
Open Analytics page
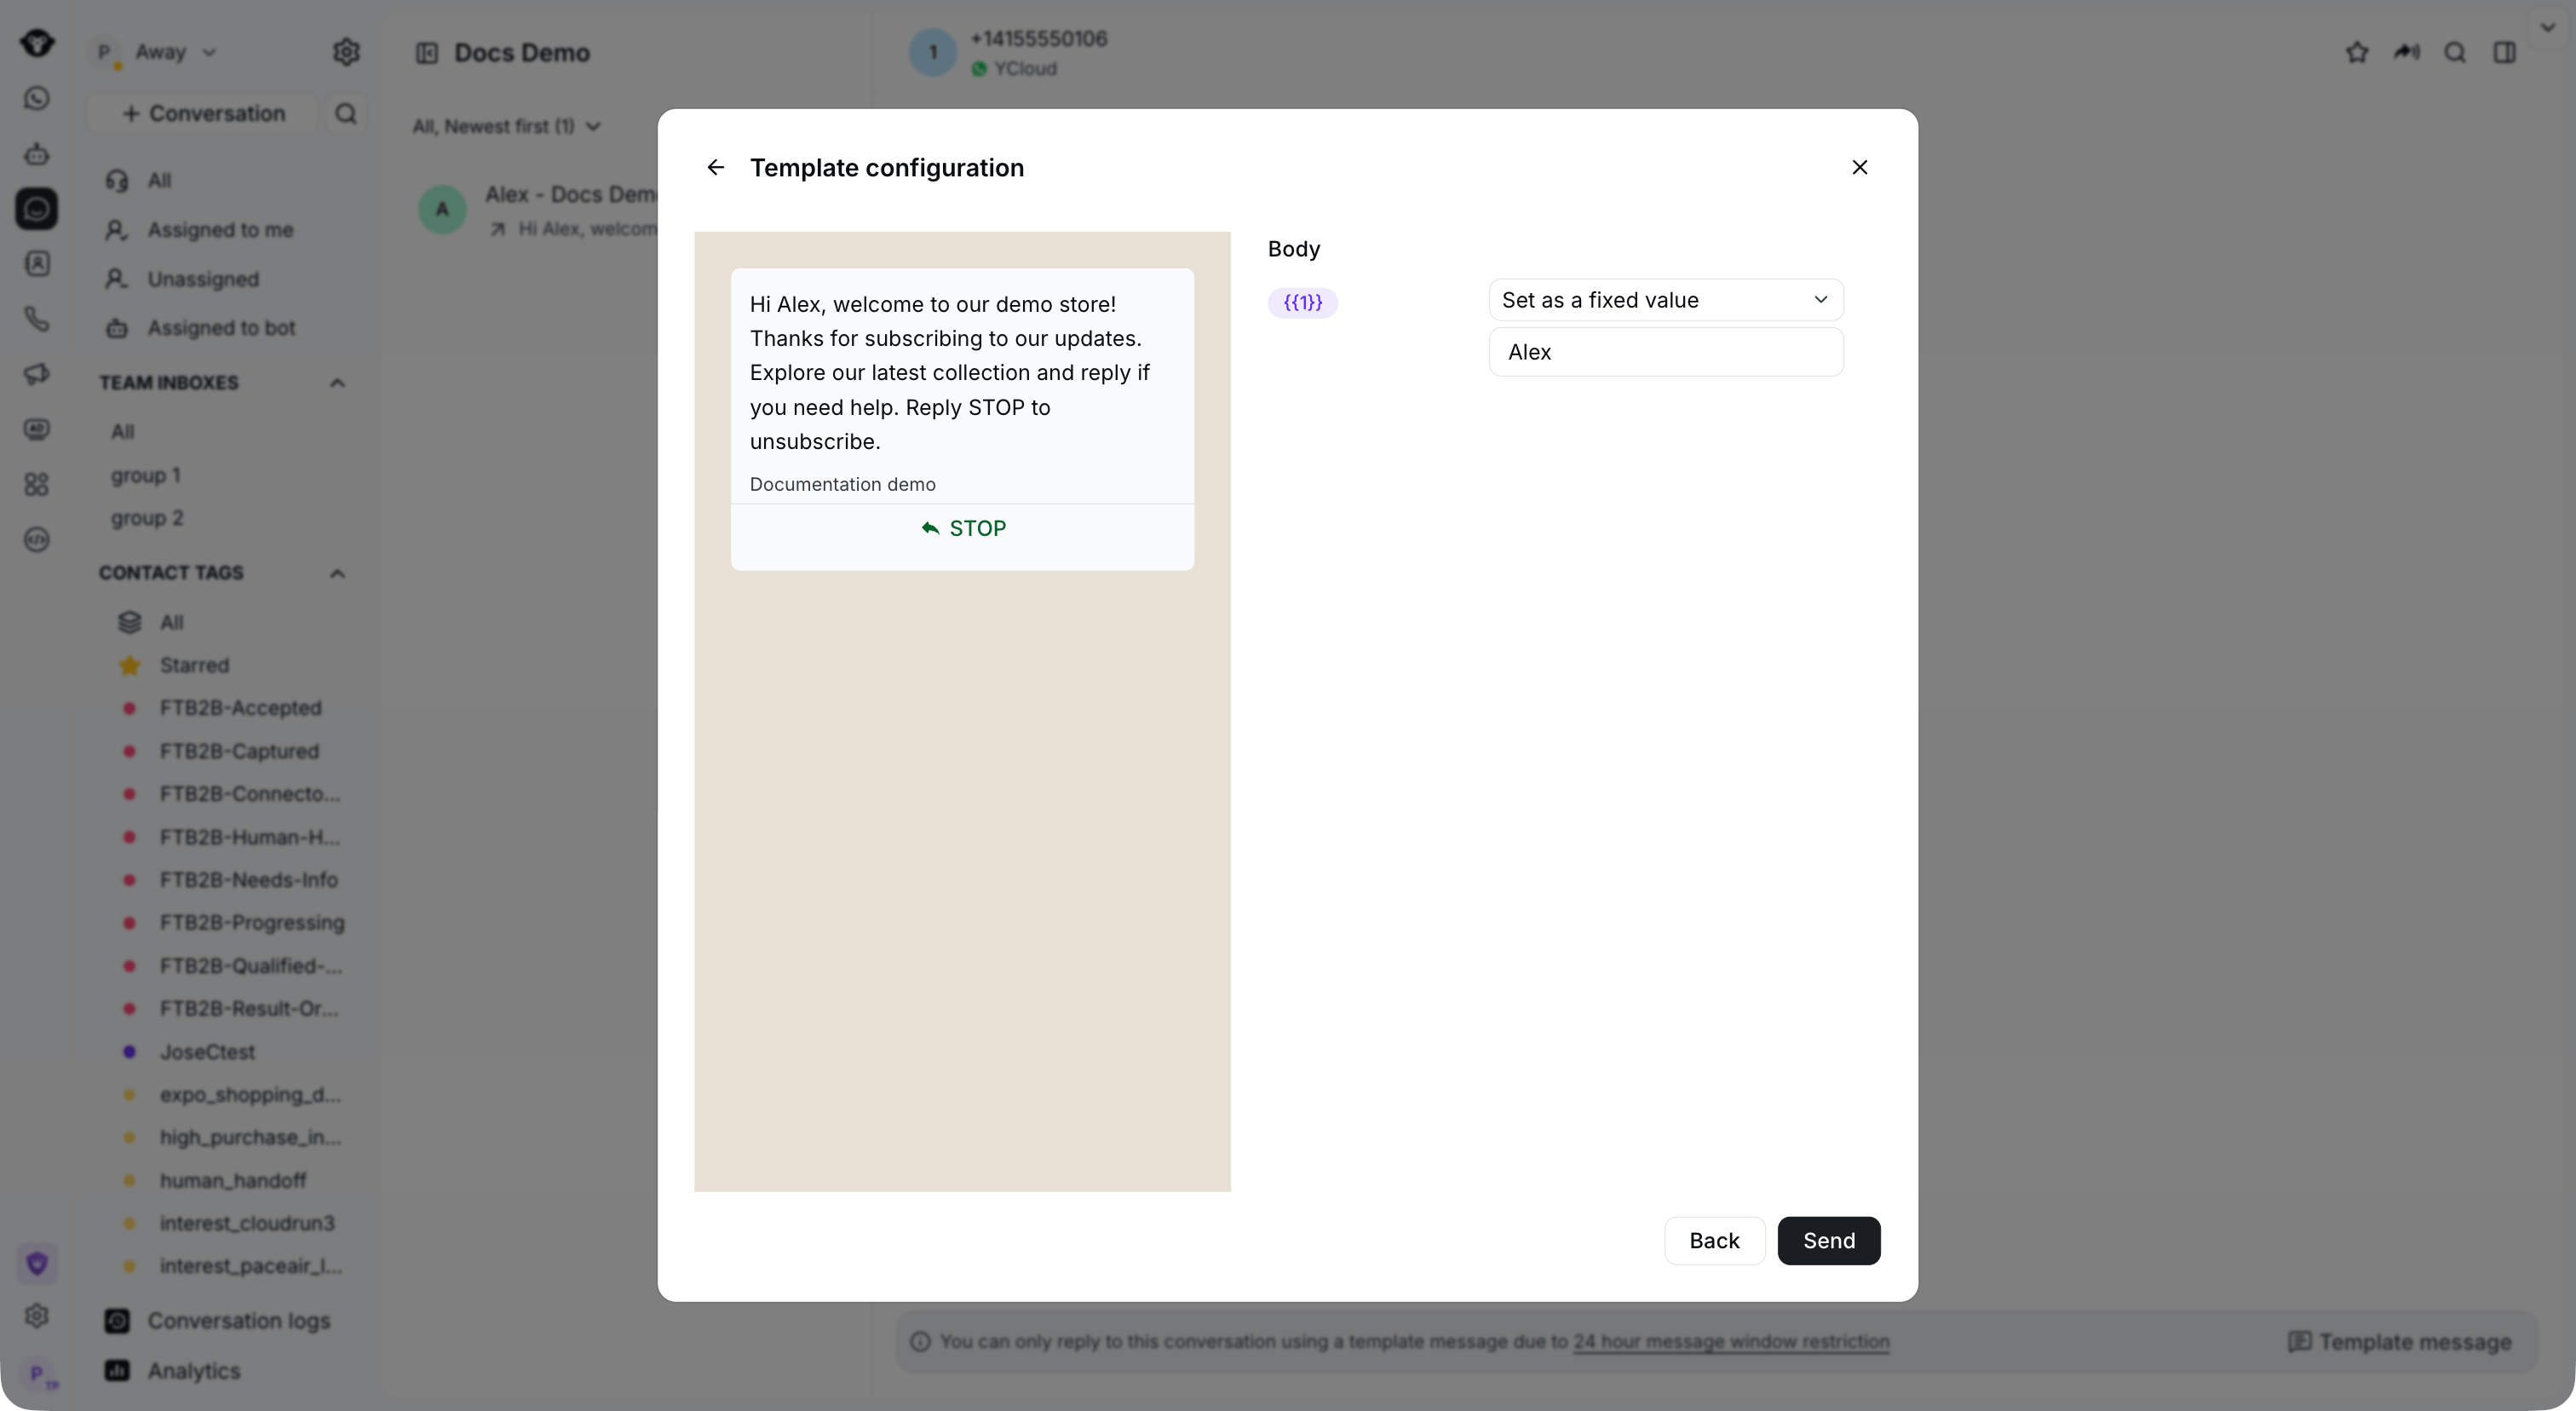pos(173,1370)
